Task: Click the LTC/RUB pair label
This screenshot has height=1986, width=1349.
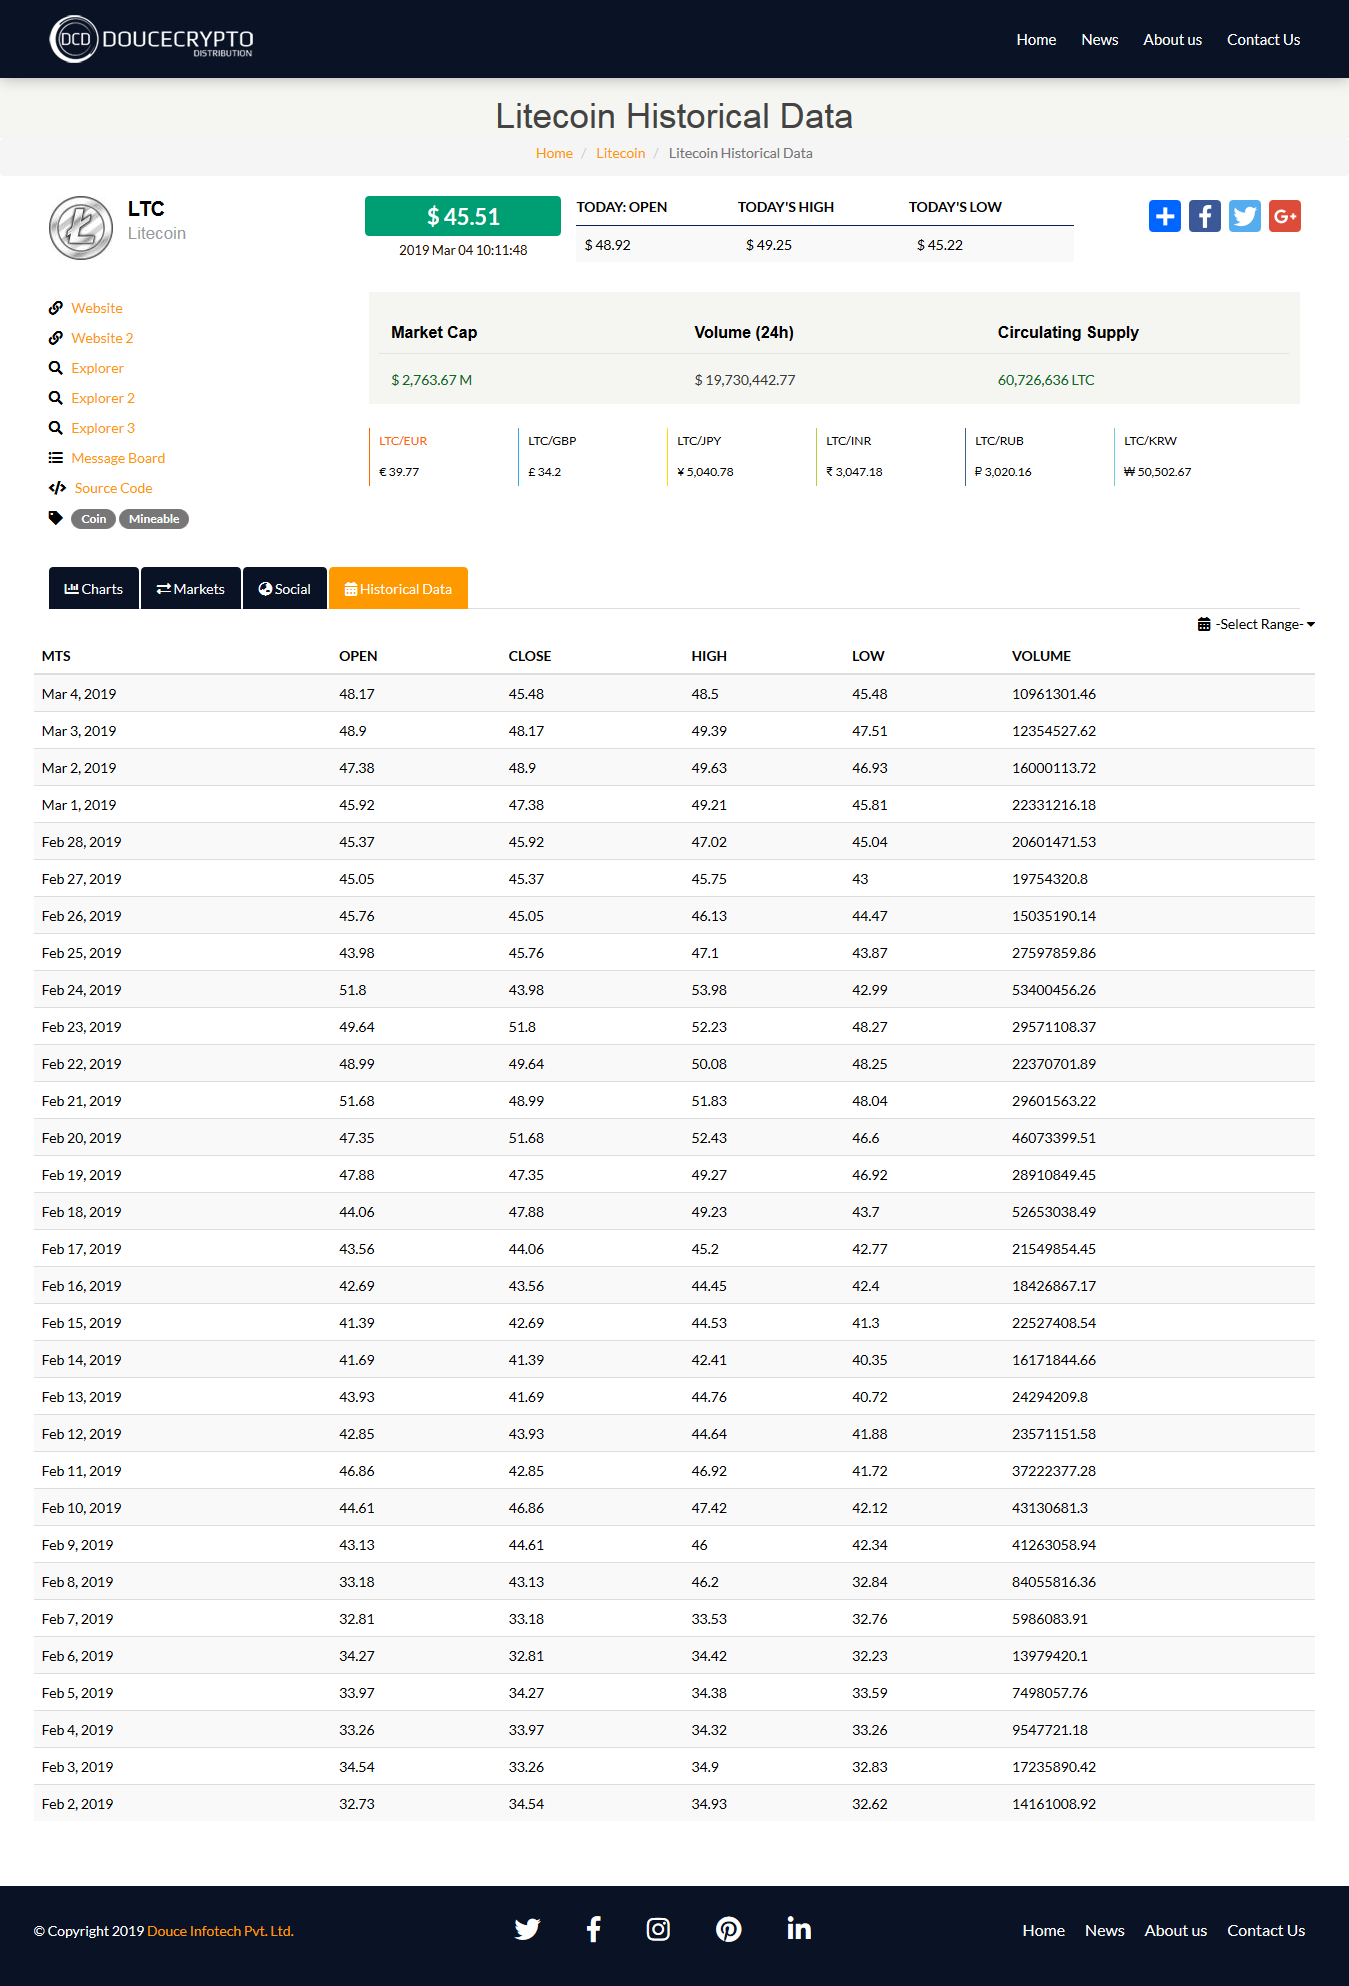Action: 999,441
